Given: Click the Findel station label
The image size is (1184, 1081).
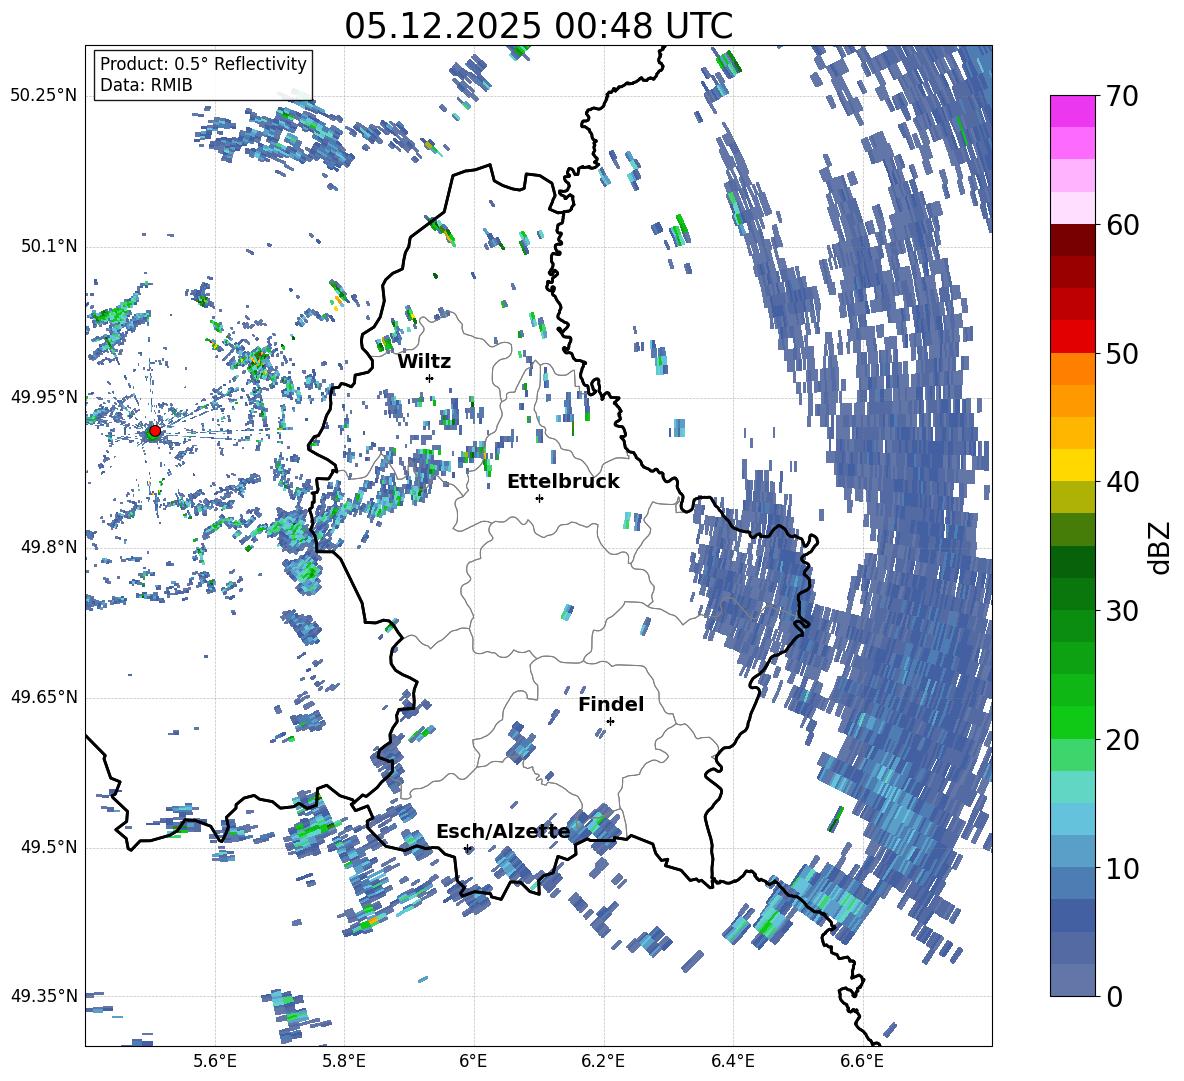Looking at the screenshot, I should click(x=611, y=704).
